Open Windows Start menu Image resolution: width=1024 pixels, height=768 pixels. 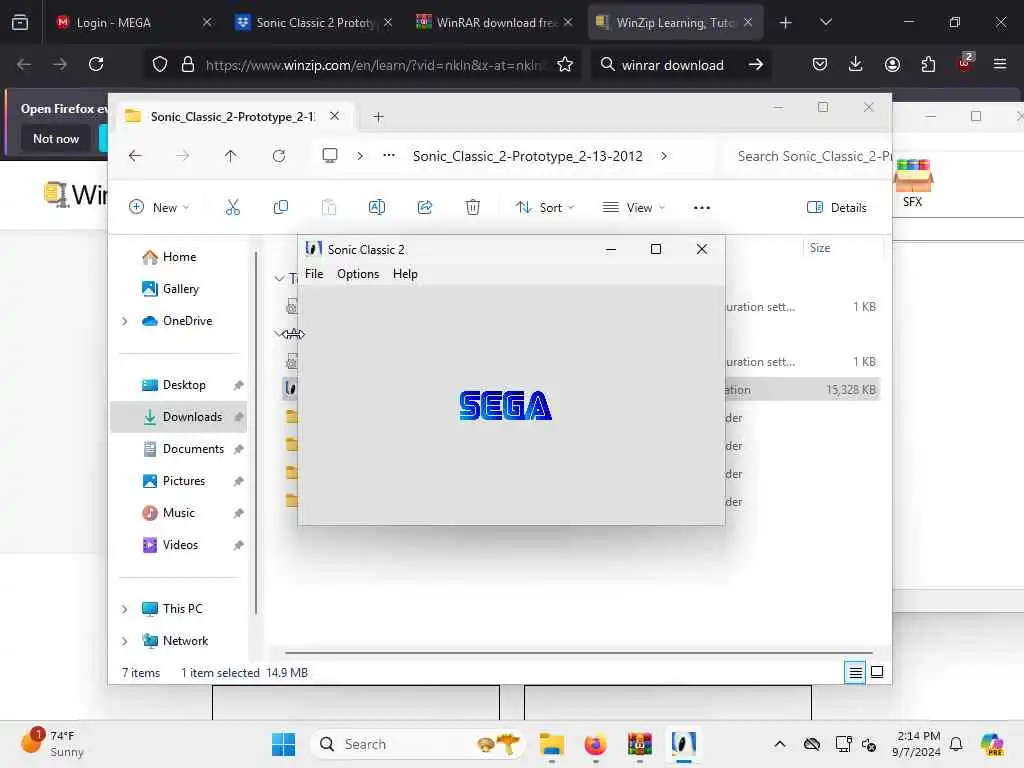tap(283, 744)
